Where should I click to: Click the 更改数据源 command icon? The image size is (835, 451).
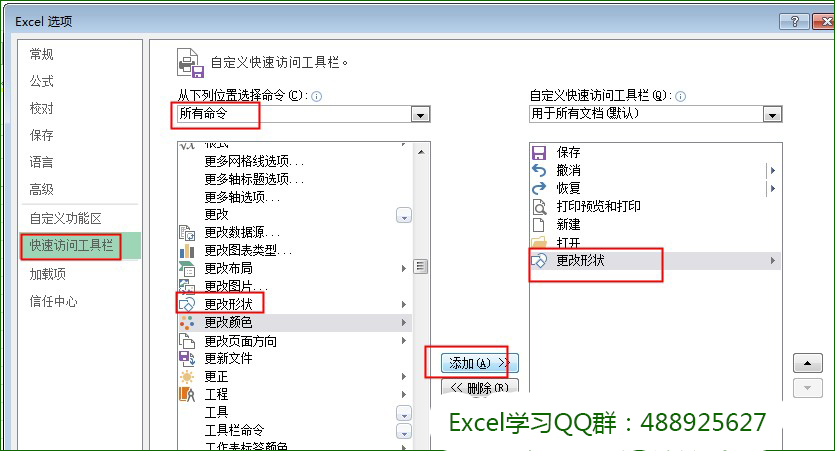click(187, 233)
